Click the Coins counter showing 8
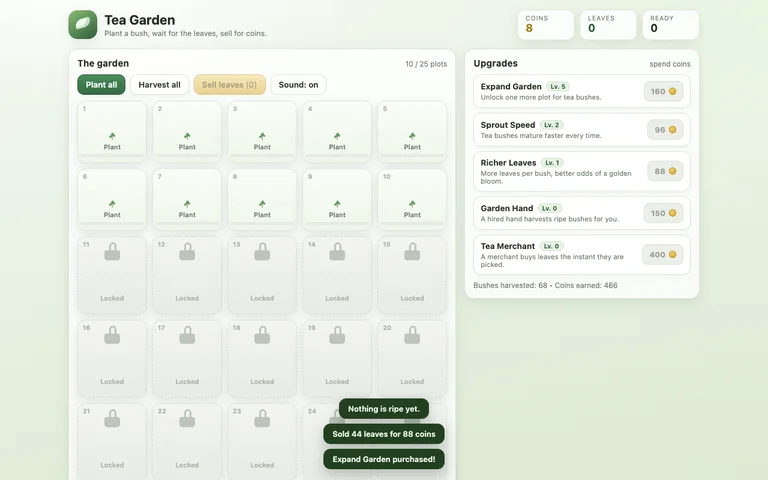This screenshot has width=768, height=480. pos(546,24)
